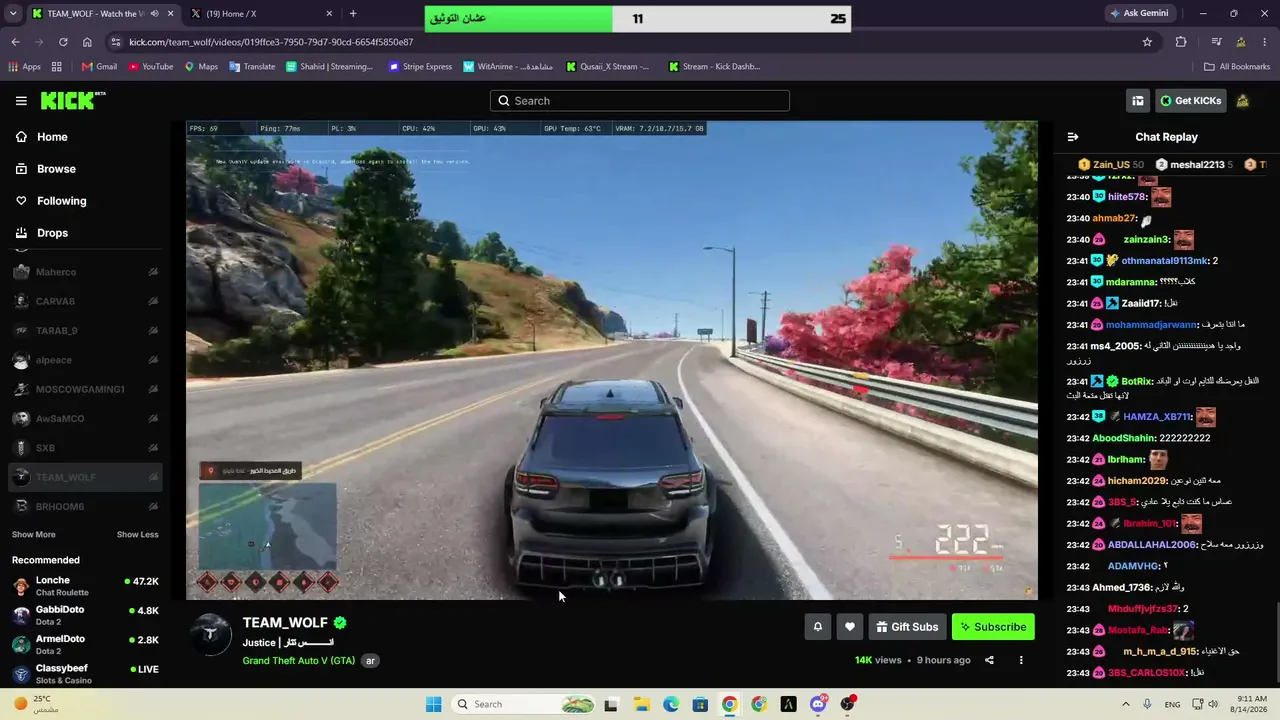Open the Gmail bookmark

tap(99, 67)
